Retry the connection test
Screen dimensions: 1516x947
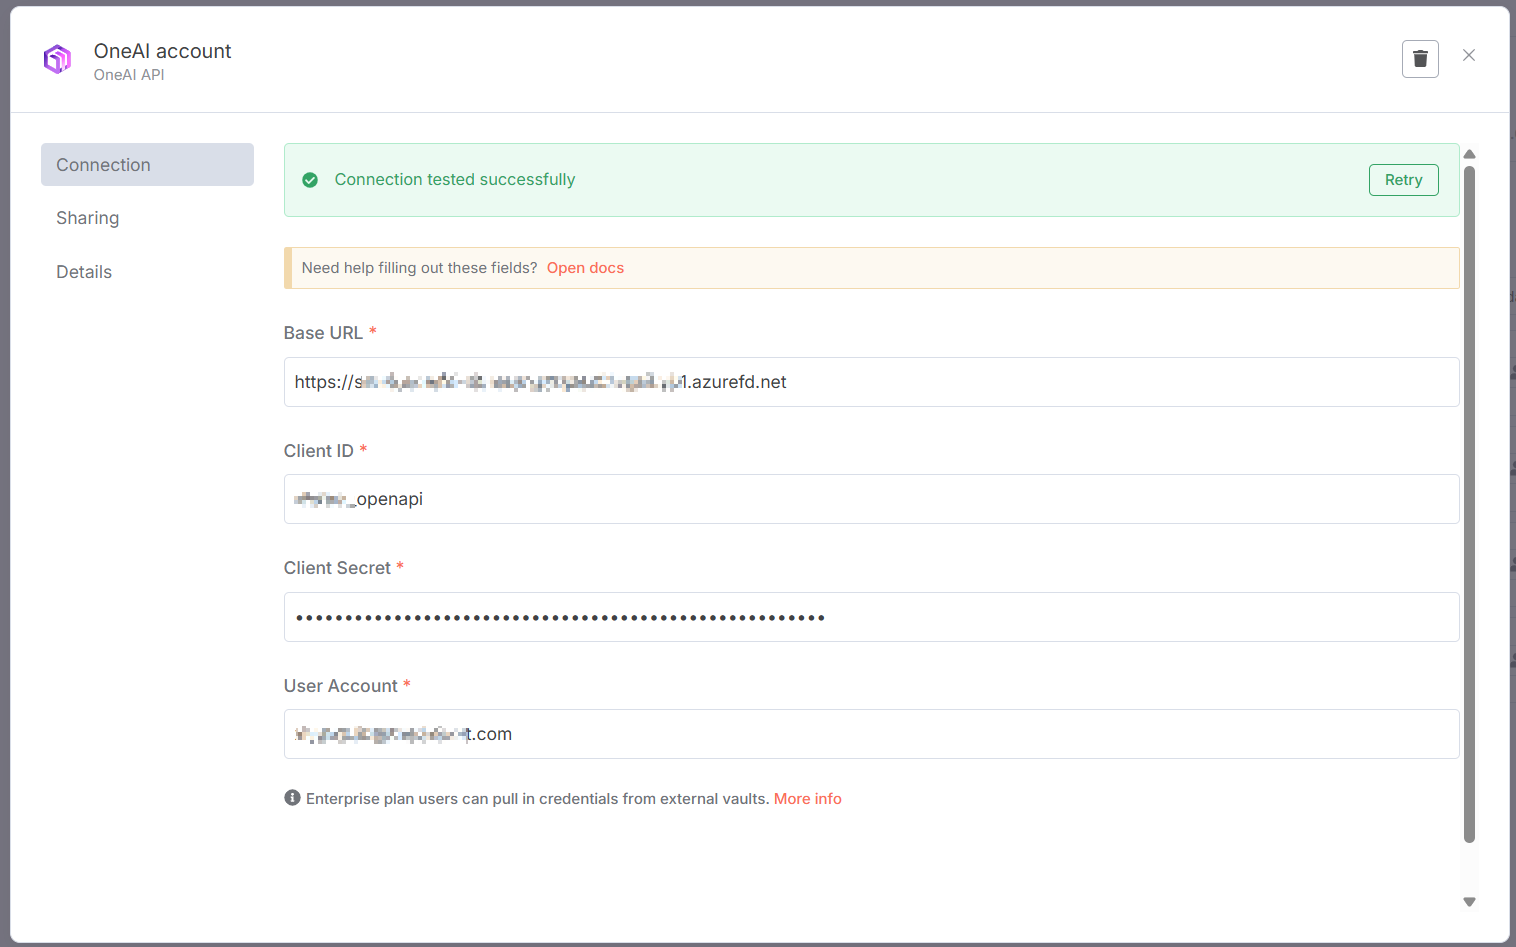[x=1403, y=180]
